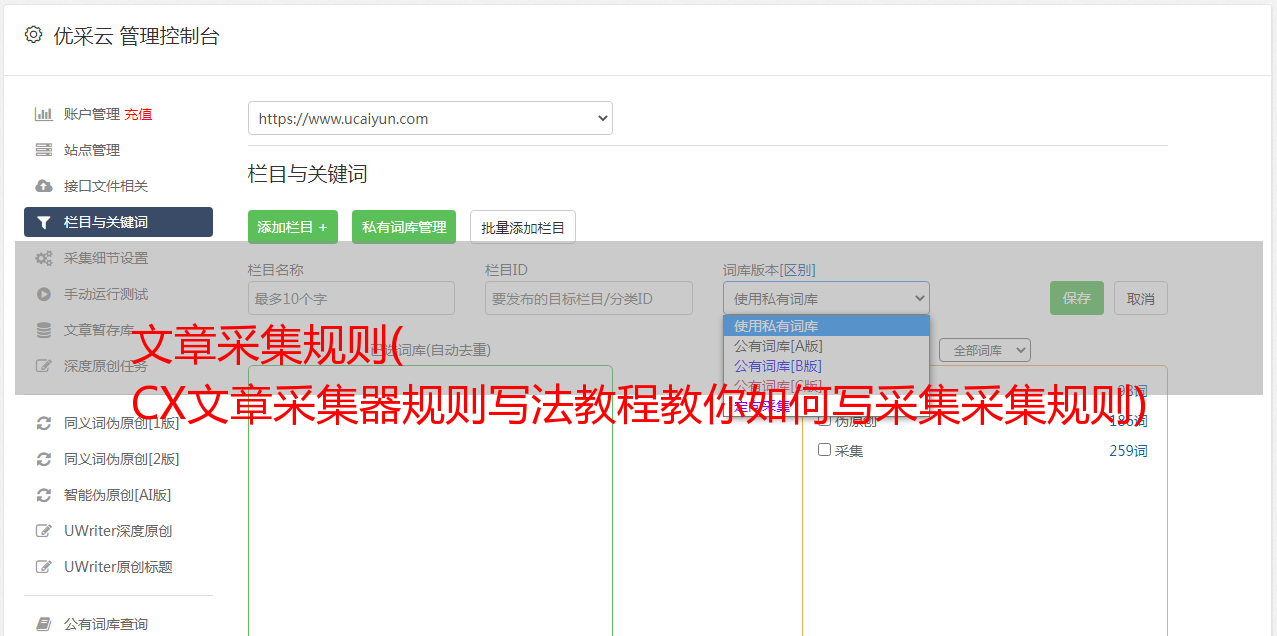Screen dimensions: 1277x636
Task: Click the server icon for 站点管理
Action: (44, 150)
